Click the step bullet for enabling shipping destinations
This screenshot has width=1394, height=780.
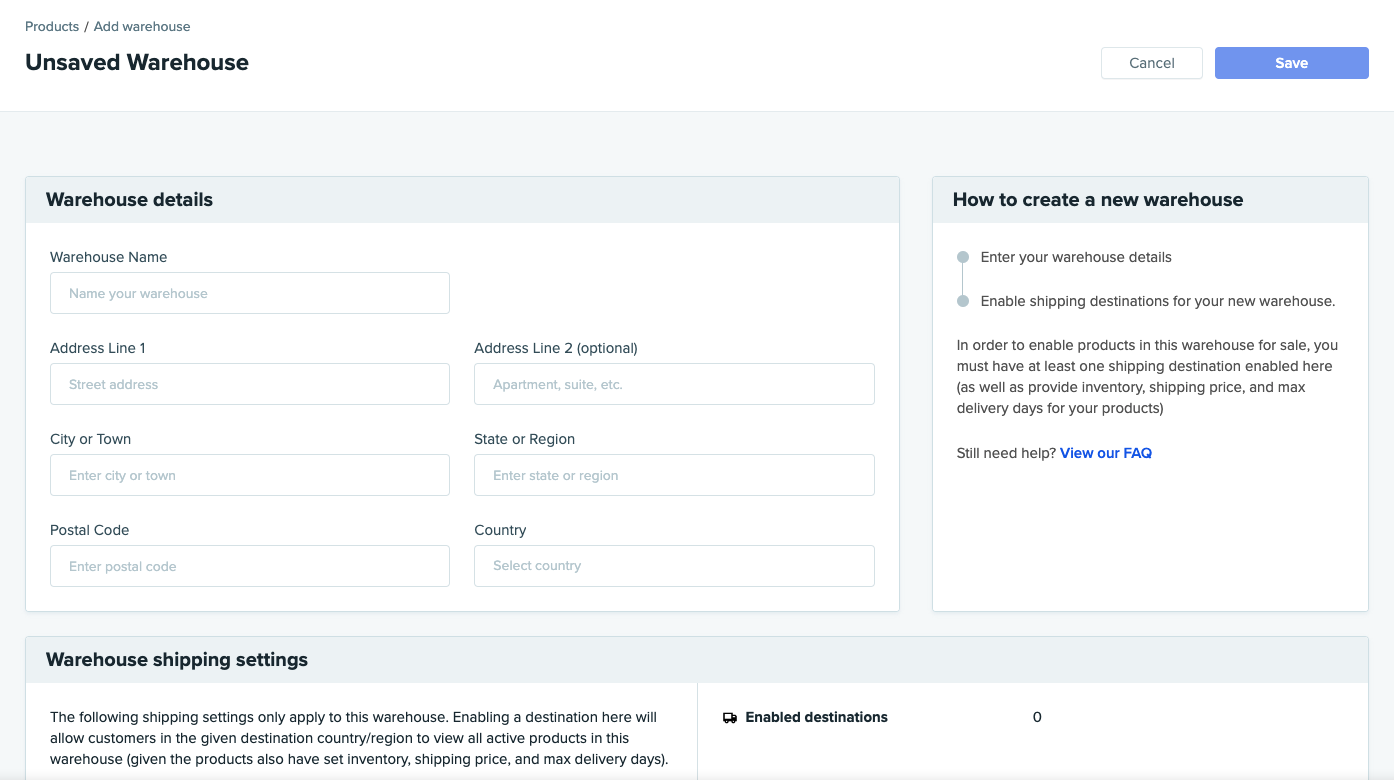[x=963, y=301]
